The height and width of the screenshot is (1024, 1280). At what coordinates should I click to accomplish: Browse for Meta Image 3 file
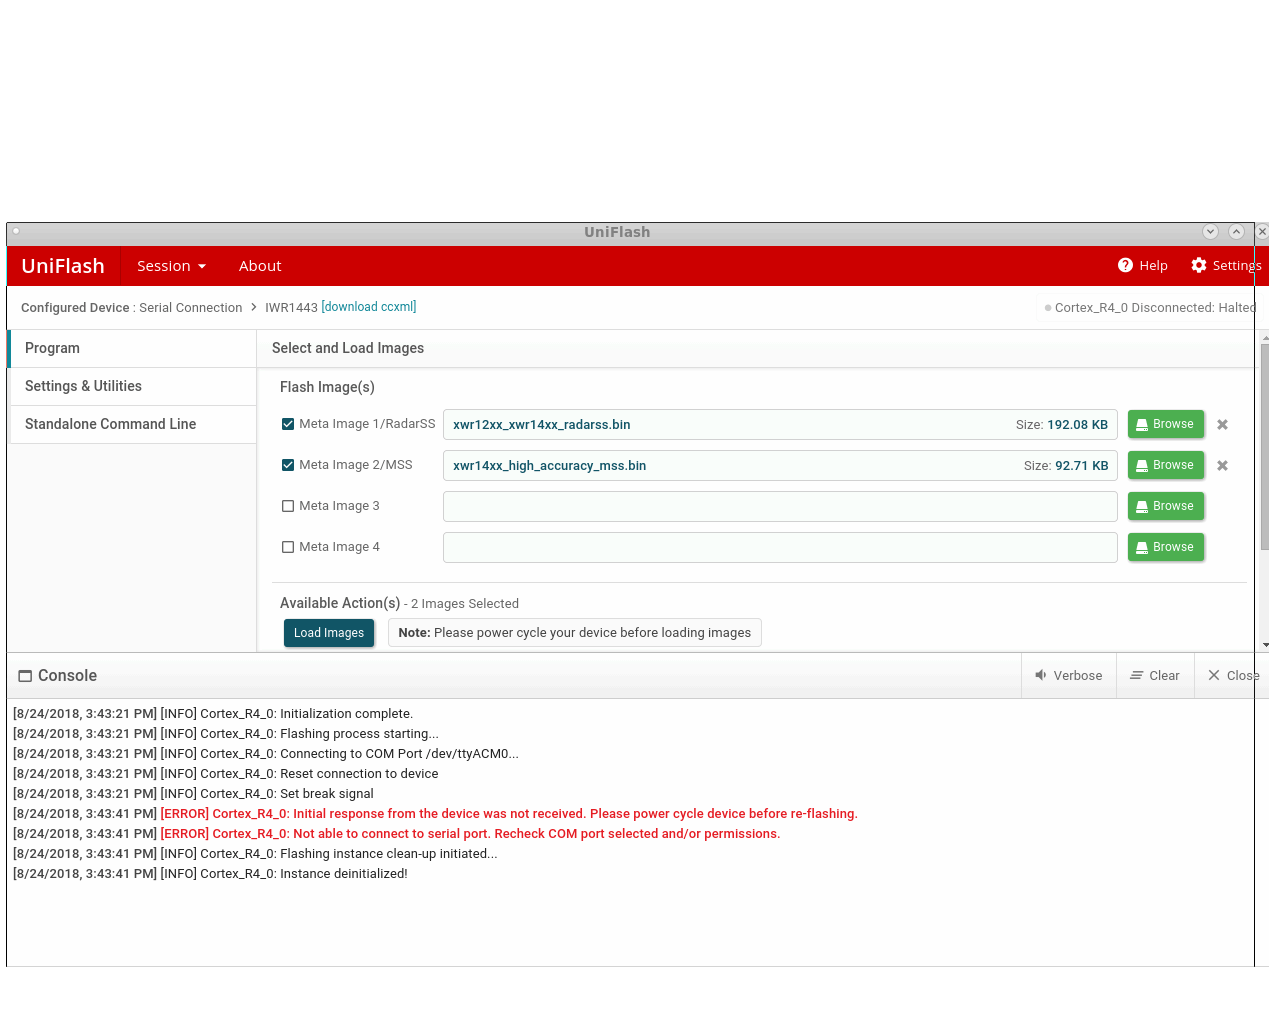[x=1165, y=506]
